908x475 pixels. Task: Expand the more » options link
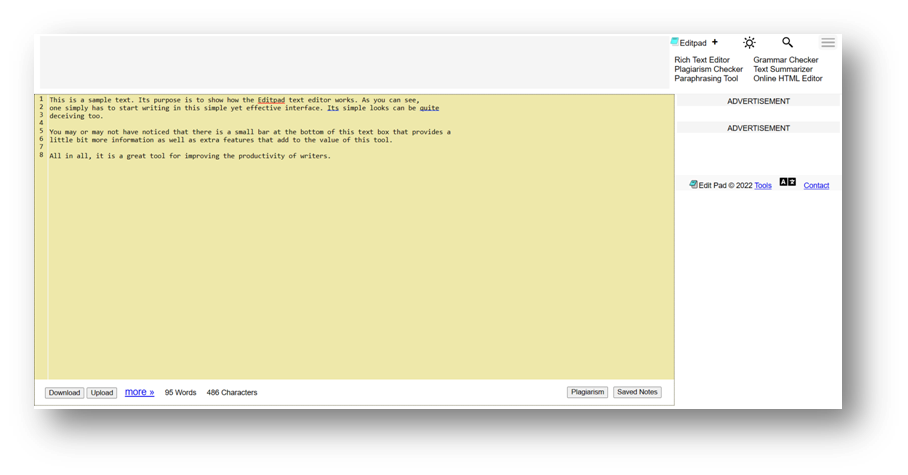[x=140, y=392]
